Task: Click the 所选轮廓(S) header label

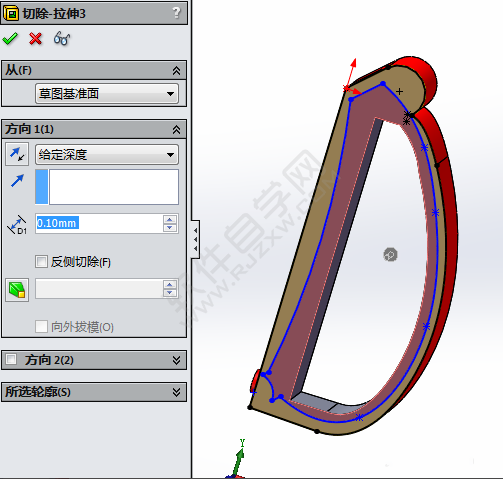Action: [x=38, y=392]
